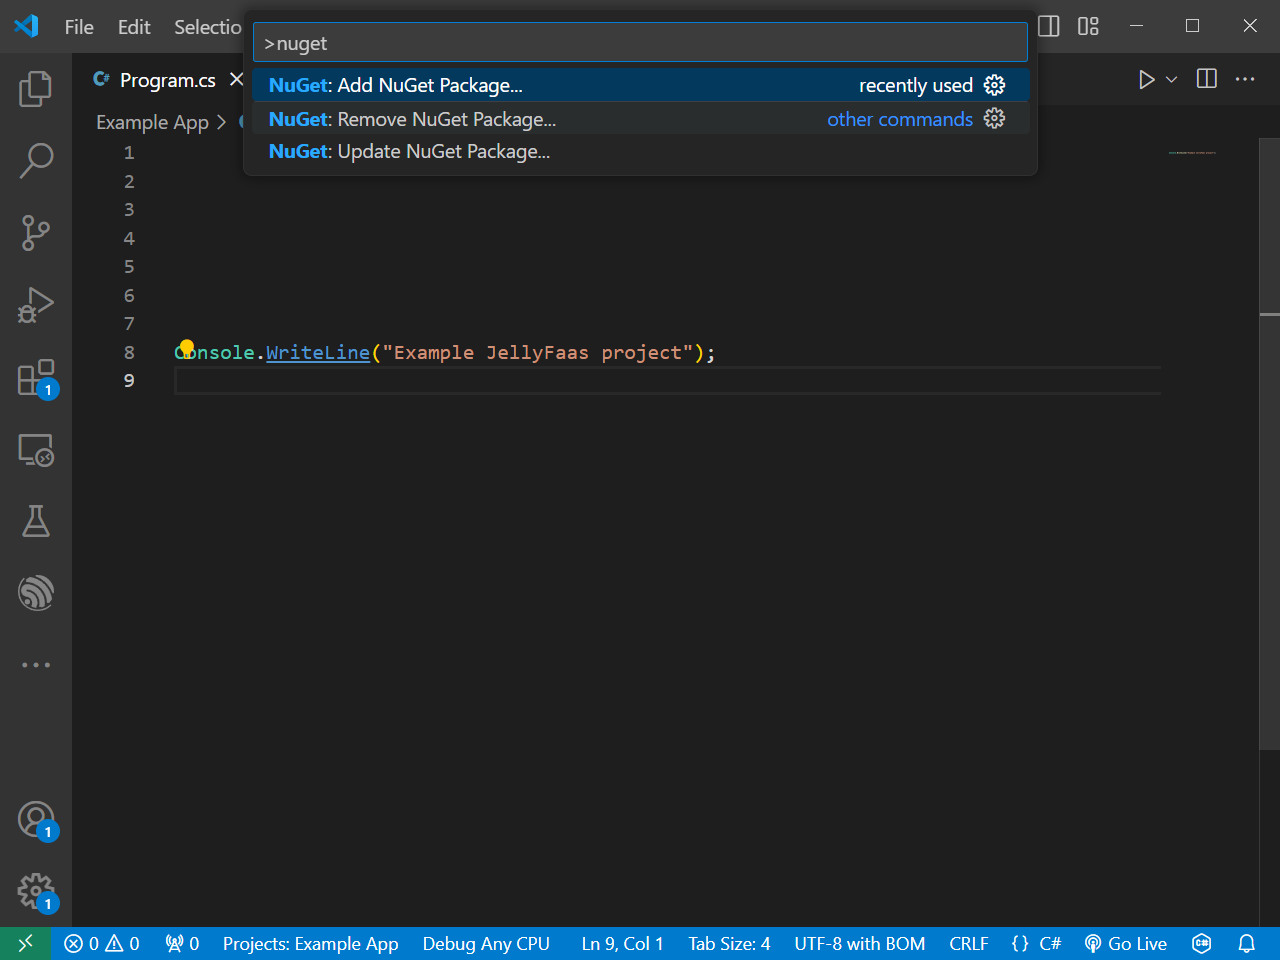Open the Selection menu
Image resolution: width=1280 pixels, height=960 pixels.
point(207,27)
